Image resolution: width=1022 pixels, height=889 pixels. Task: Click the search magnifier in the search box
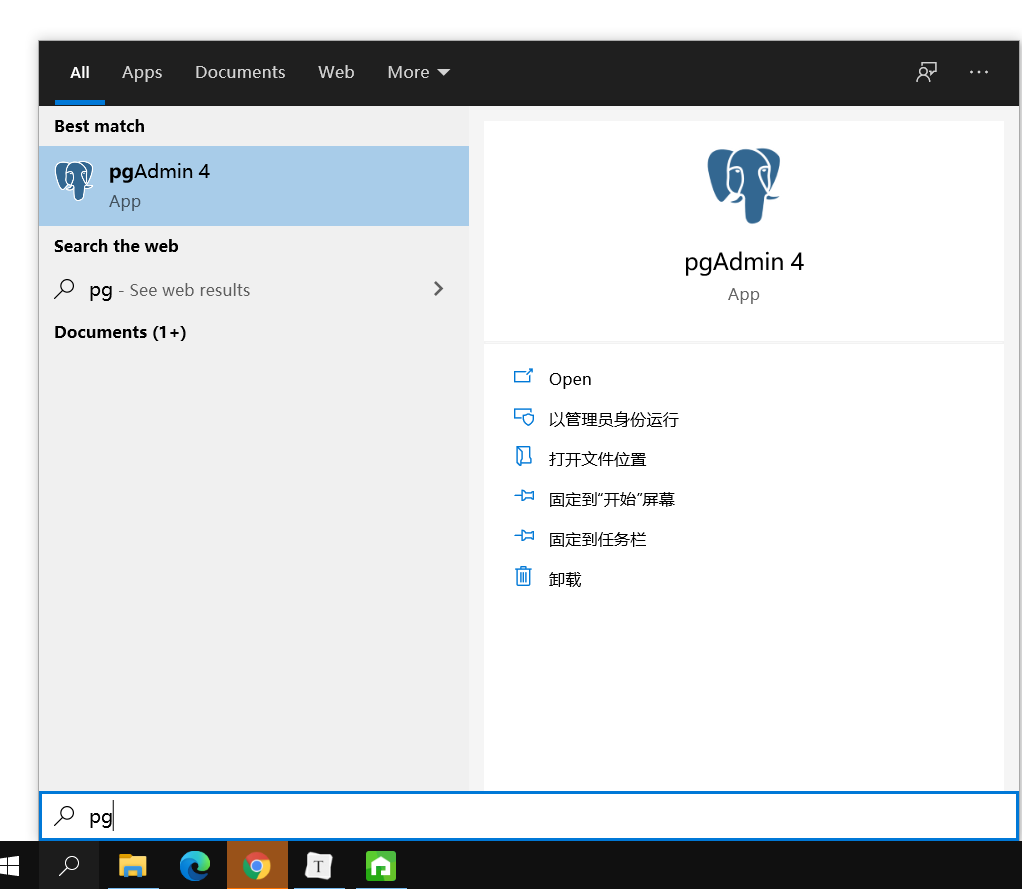(x=62, y=817)
